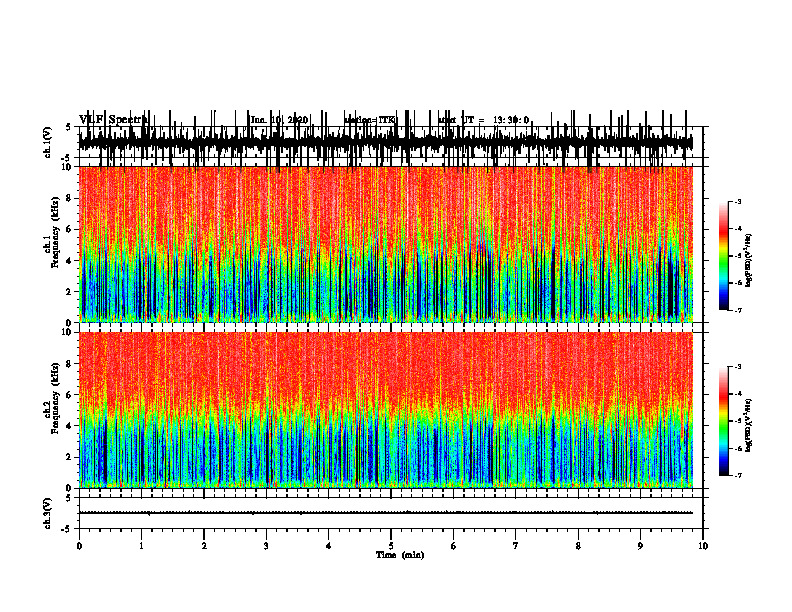Viewport: 792px width, 612px height.
Task: Click the time axis tick label "10"
Action: (x=703, y=546)
